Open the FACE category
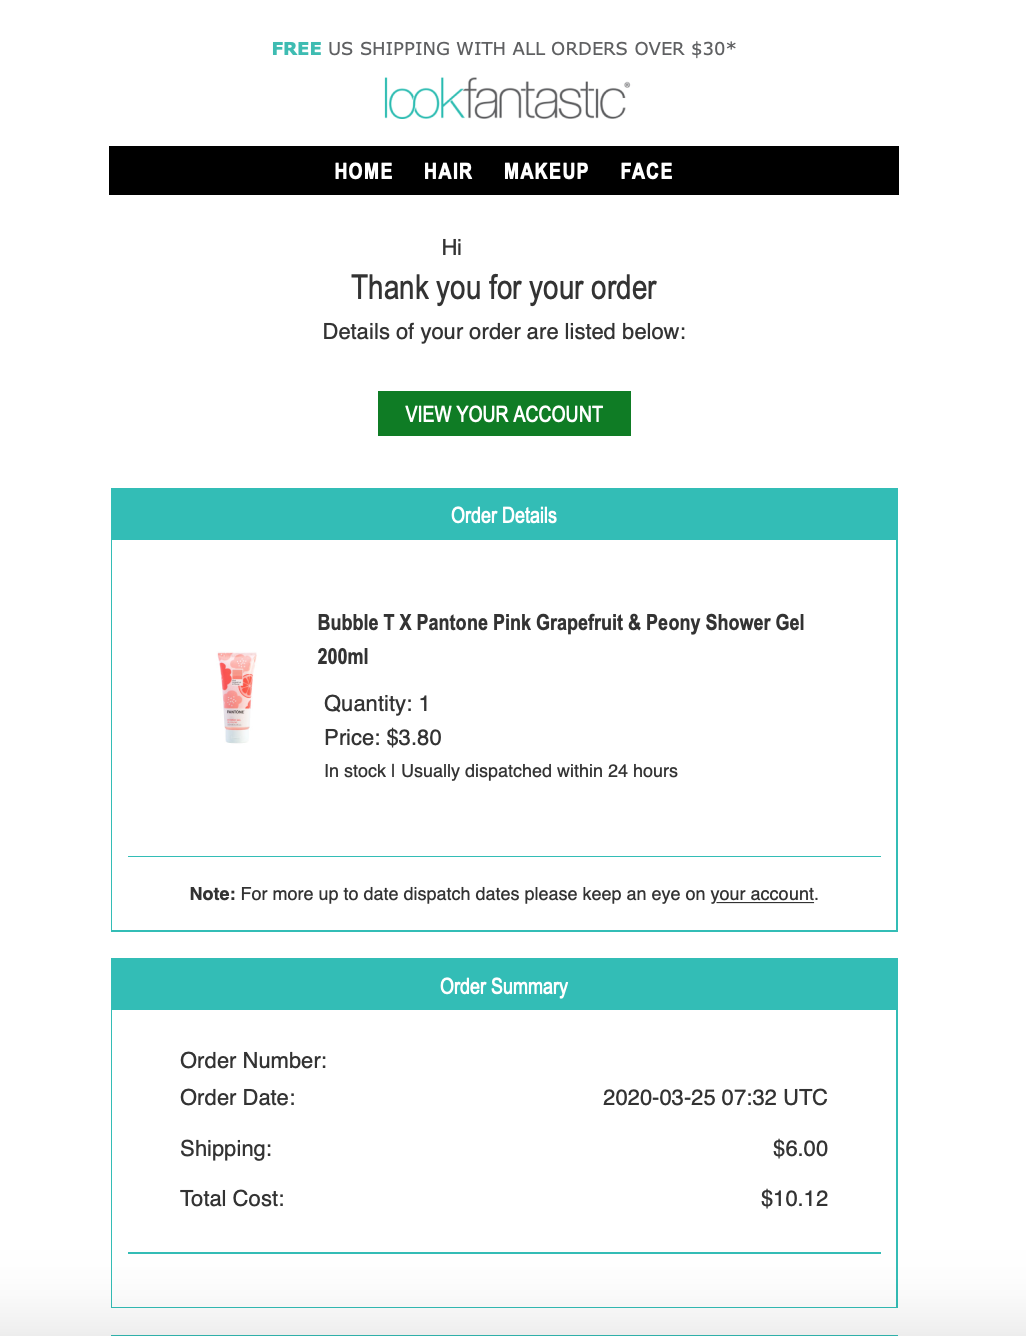This screenshot has height=1336, width=1026. point(646,171)
